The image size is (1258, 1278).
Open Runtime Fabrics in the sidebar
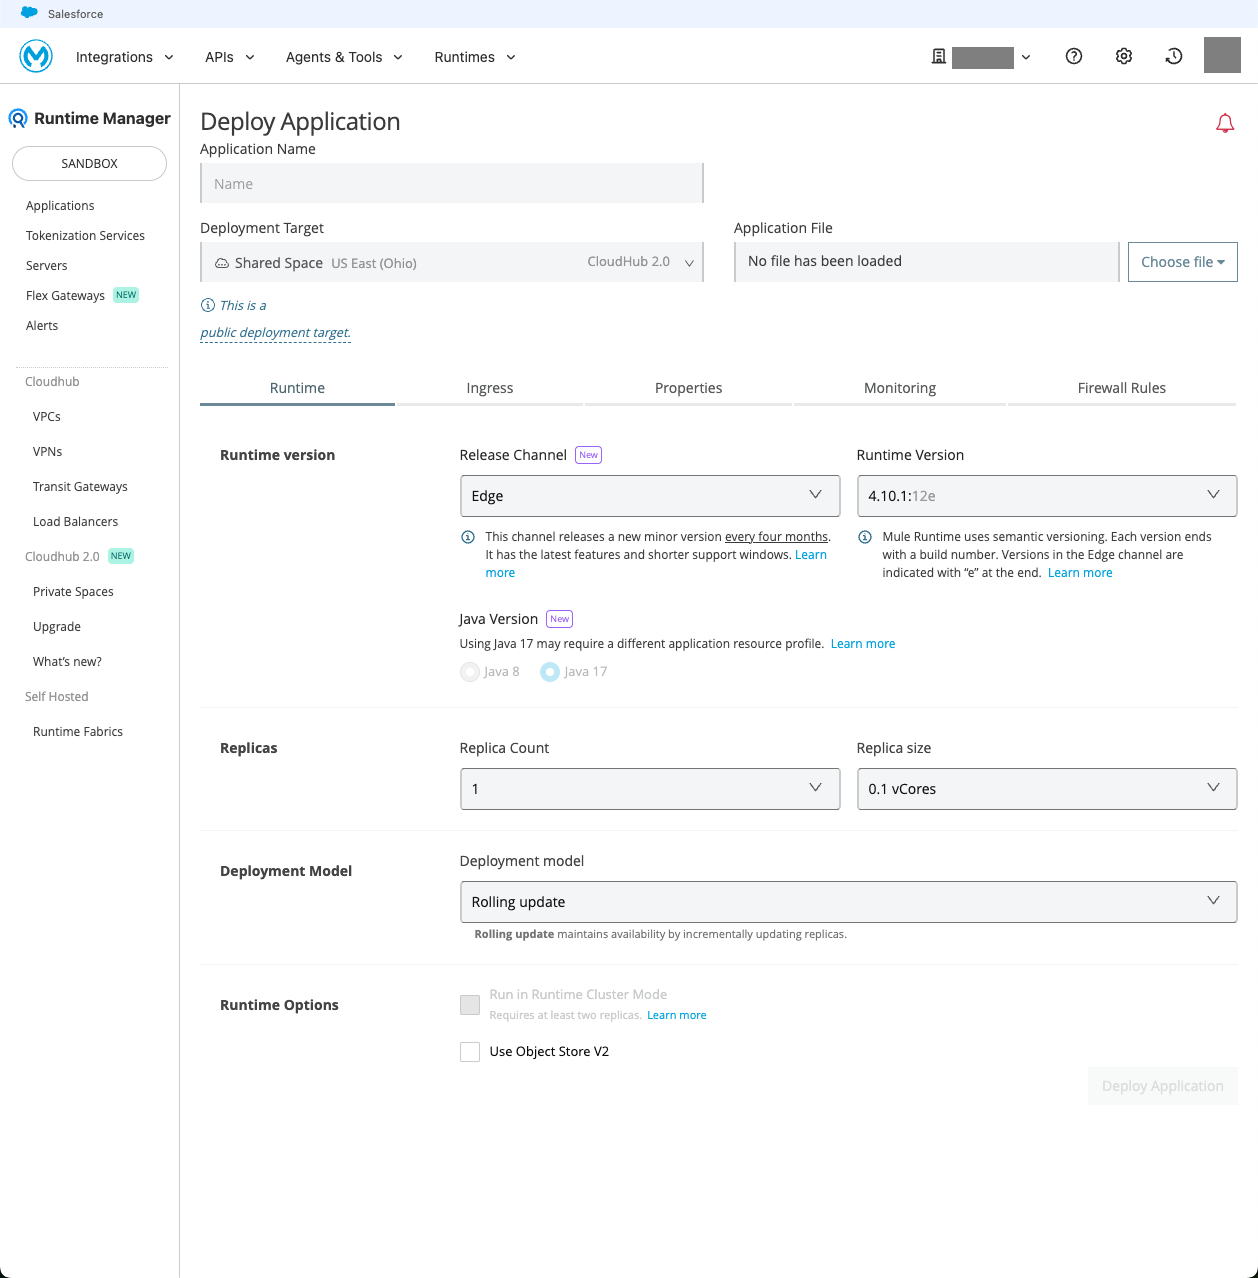point(78,732)
